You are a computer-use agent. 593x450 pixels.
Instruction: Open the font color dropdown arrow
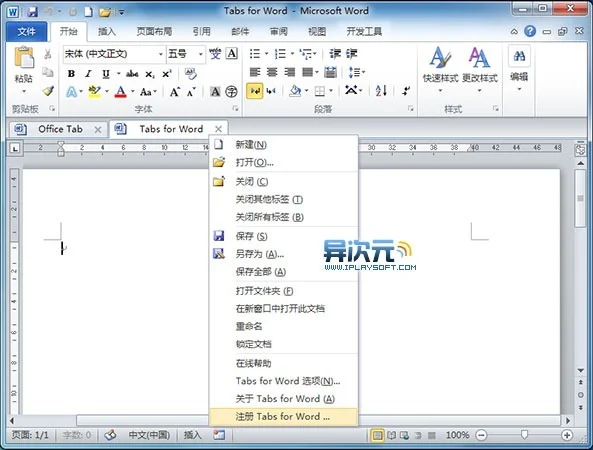(132, 92)
